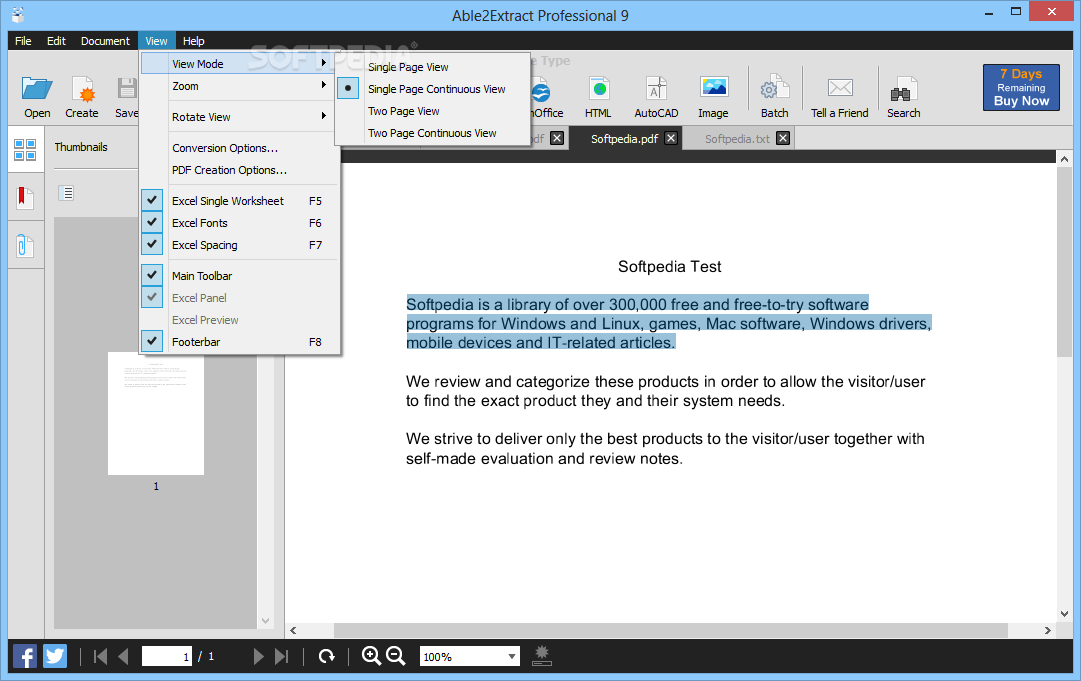
Task: Toggle the Excel Panel entry
Action: [240, 298]
